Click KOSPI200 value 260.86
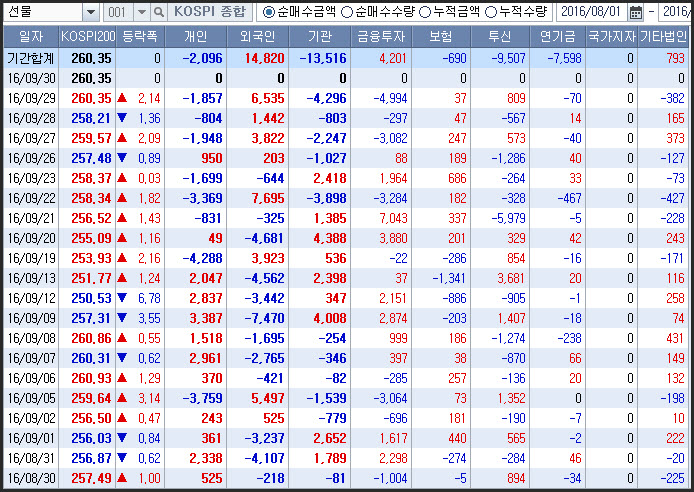The height and width of the screenshot is (492, 694). [92, 338]
